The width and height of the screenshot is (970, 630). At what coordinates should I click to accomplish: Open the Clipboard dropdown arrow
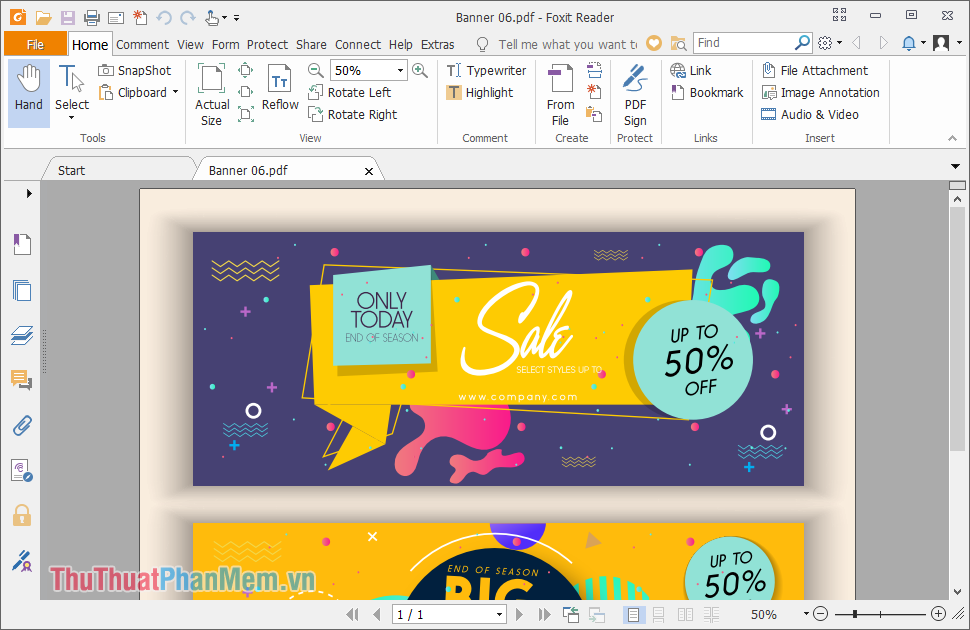point(176,92)
